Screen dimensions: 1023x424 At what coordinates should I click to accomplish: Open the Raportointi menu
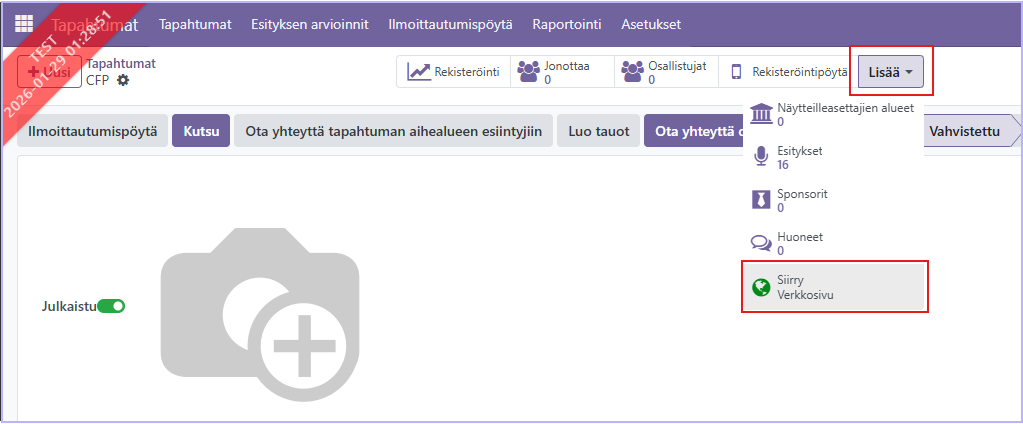click(x=567, y=23)
